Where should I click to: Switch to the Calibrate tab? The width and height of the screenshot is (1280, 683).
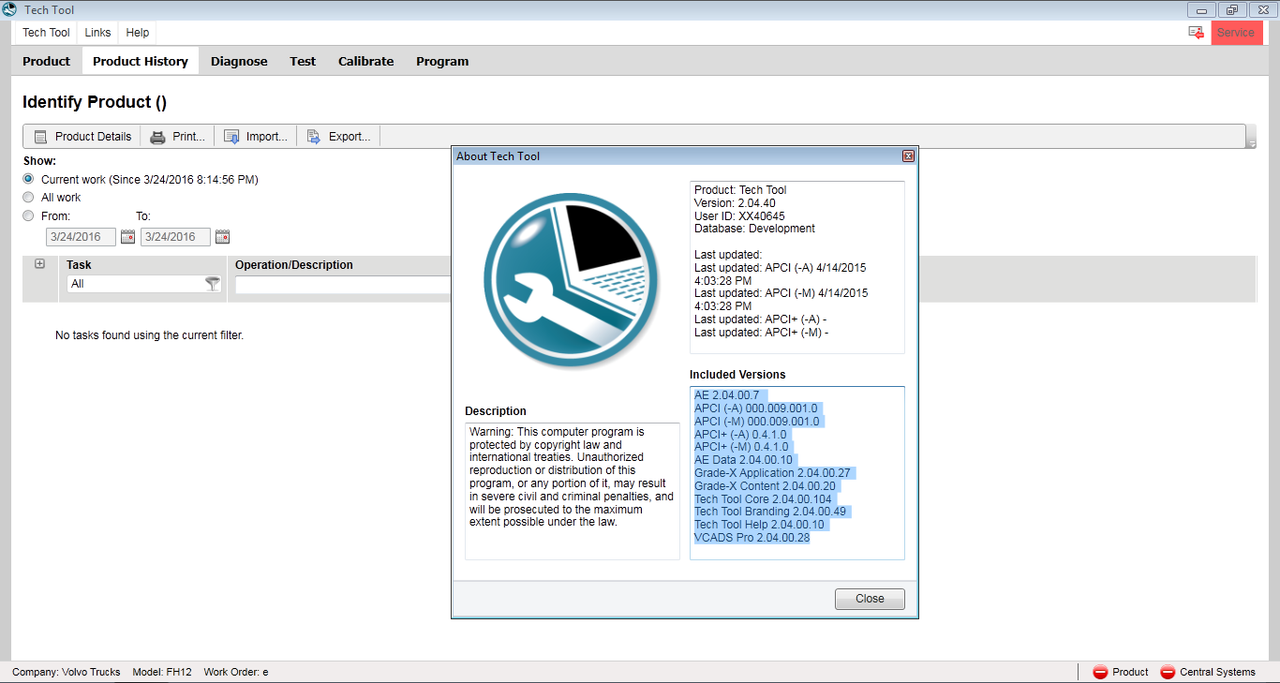[x=366, y=61]
